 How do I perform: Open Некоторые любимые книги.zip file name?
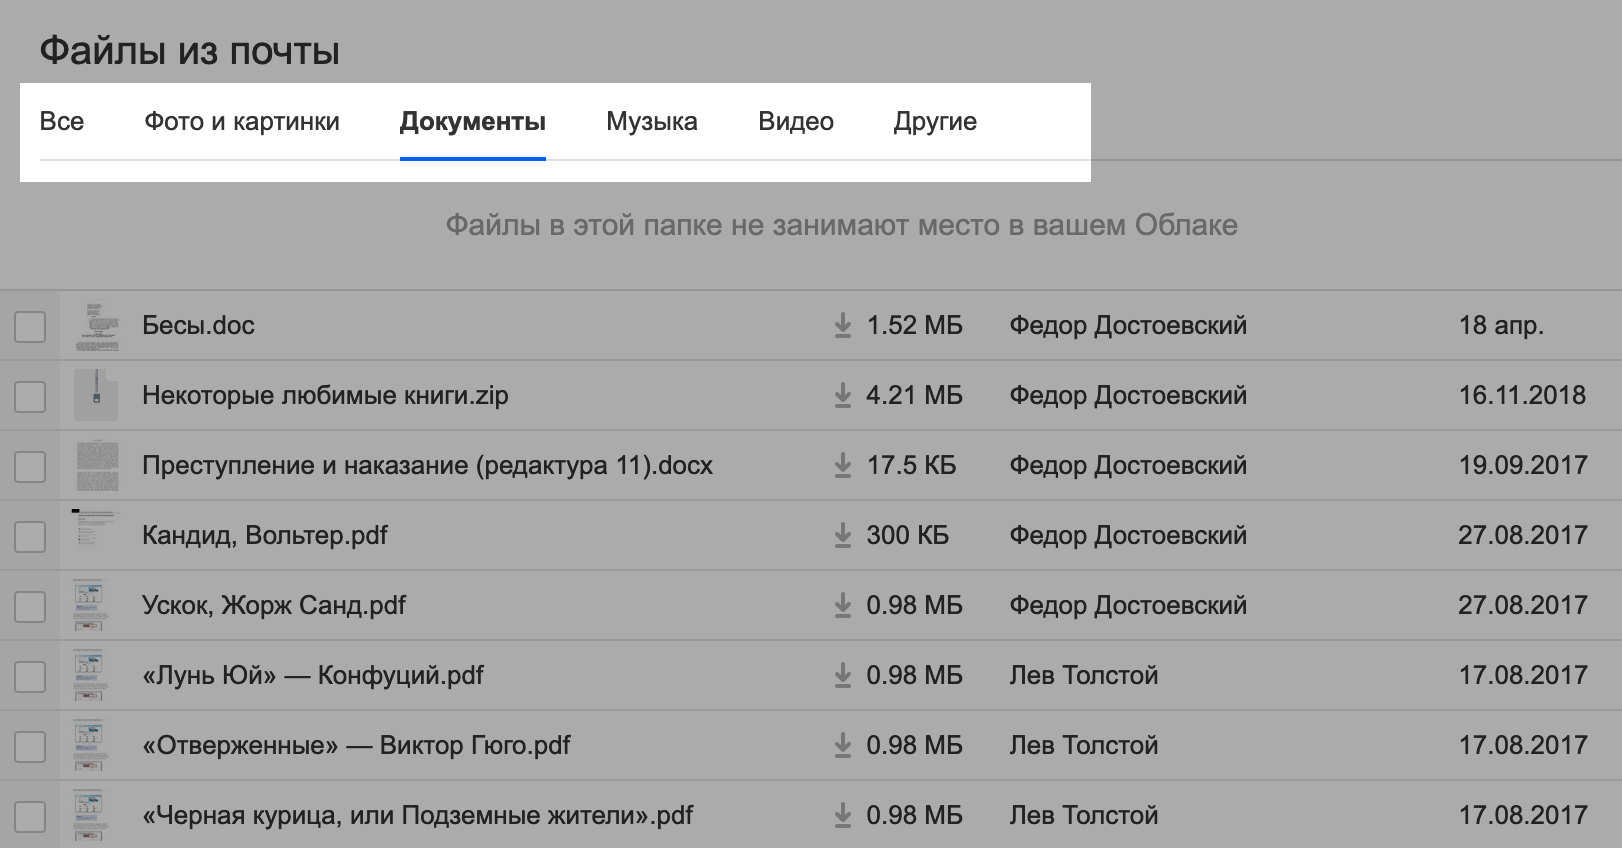click(325, 395)
